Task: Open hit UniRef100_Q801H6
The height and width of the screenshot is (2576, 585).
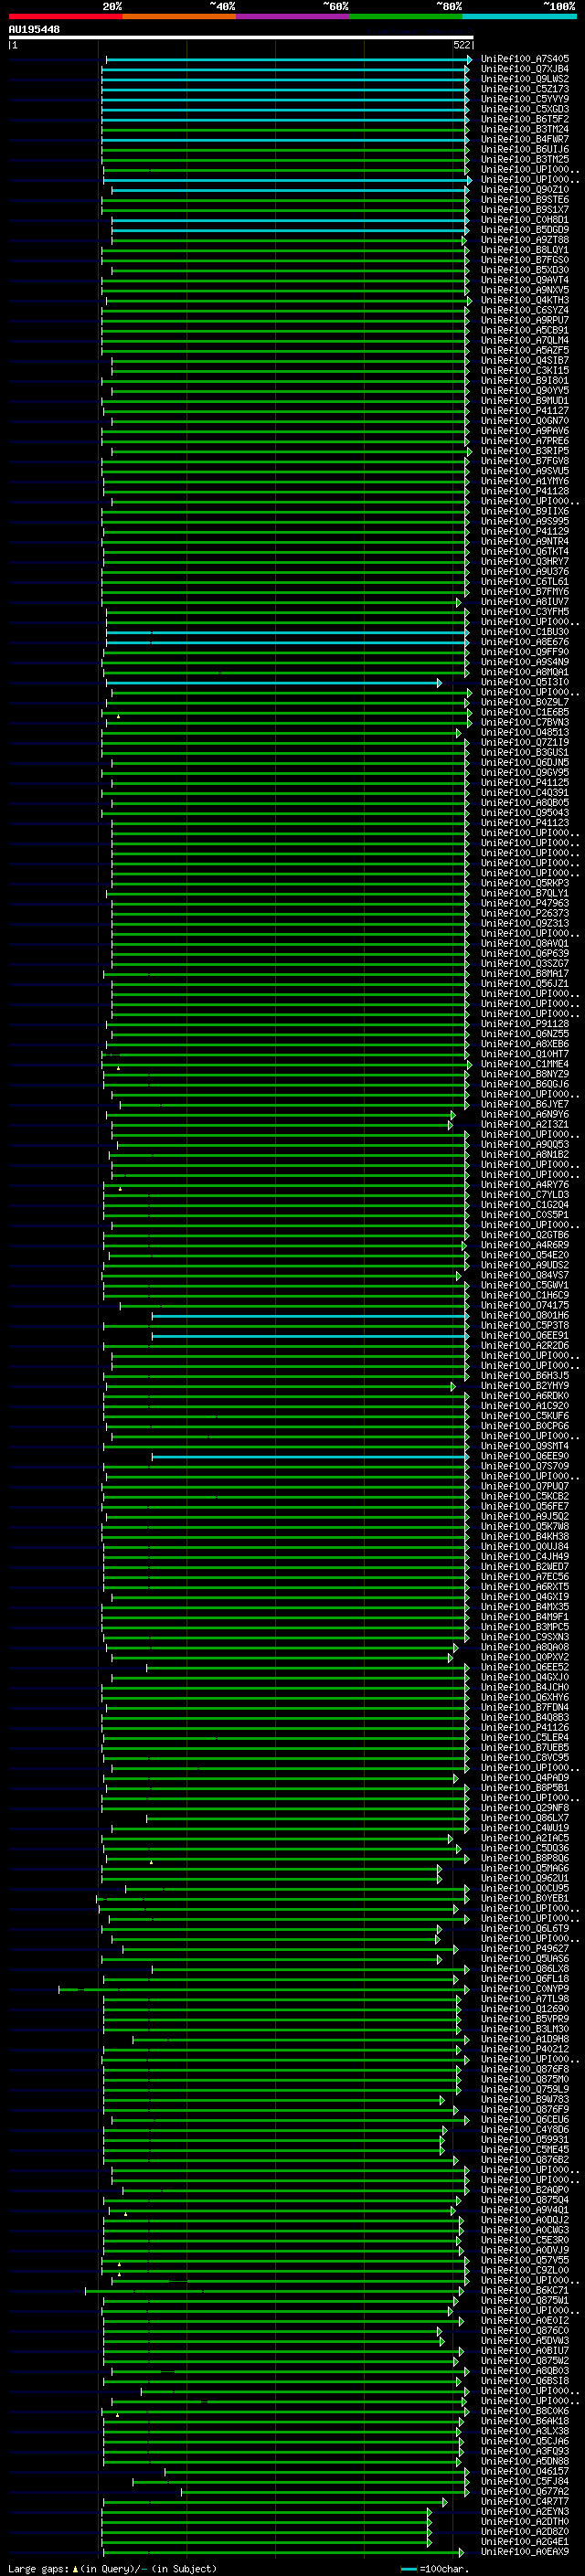Action: tap(525, 1316)
